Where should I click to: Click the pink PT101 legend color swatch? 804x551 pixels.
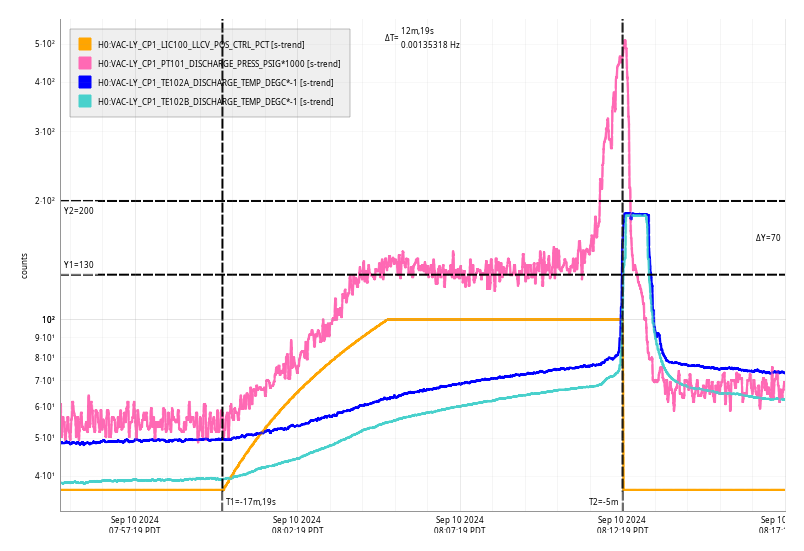point(85,63)
